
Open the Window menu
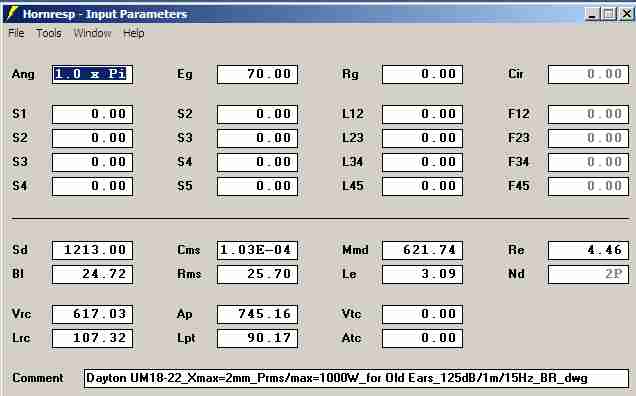coord(92,33)
